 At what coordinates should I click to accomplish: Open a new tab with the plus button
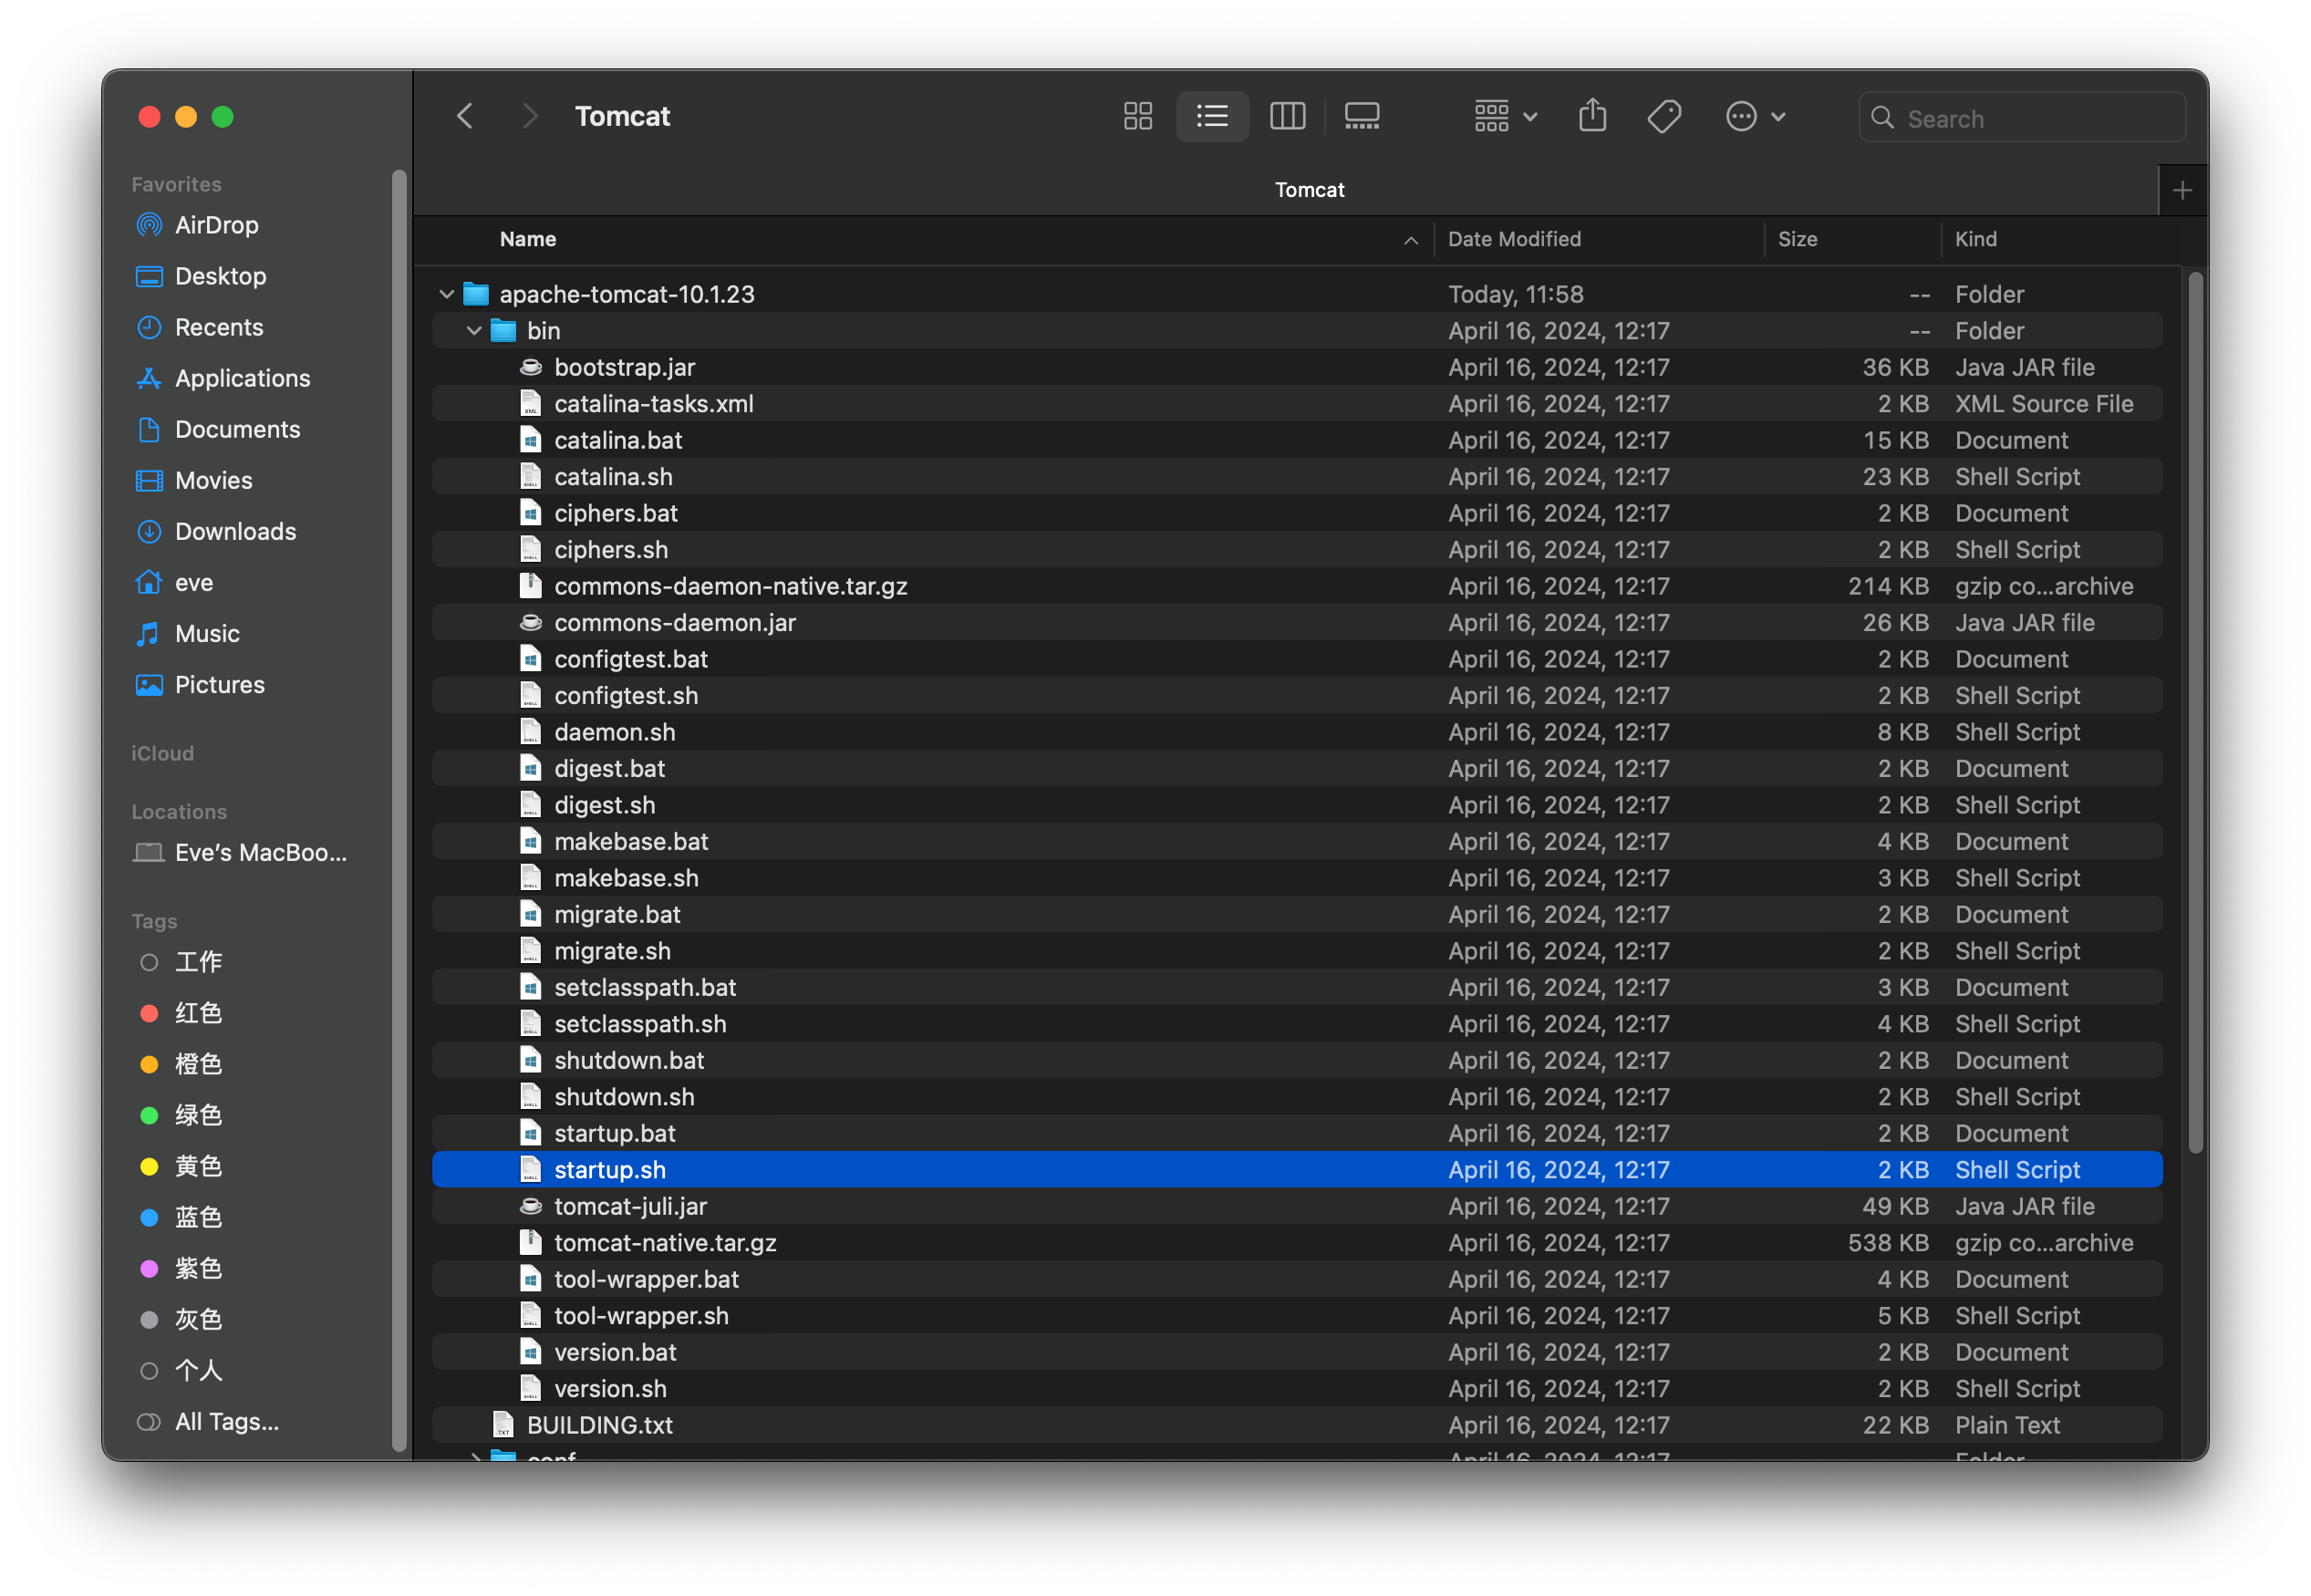[x=2182, y=189]
